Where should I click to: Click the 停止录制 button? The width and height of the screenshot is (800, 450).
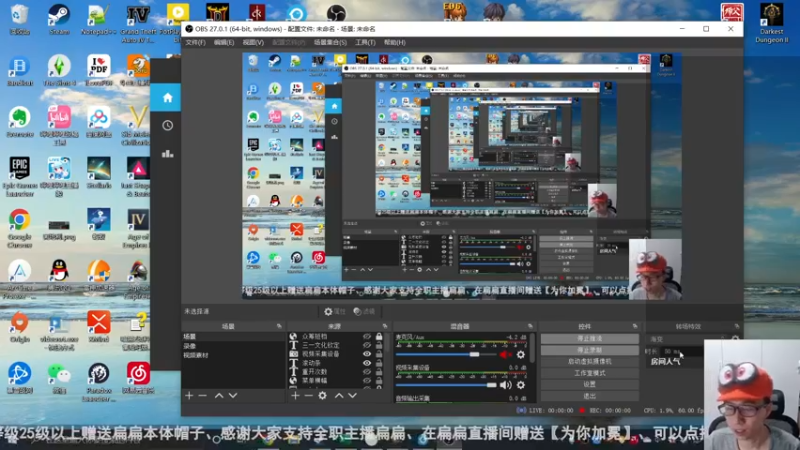(x=589, y=350)
